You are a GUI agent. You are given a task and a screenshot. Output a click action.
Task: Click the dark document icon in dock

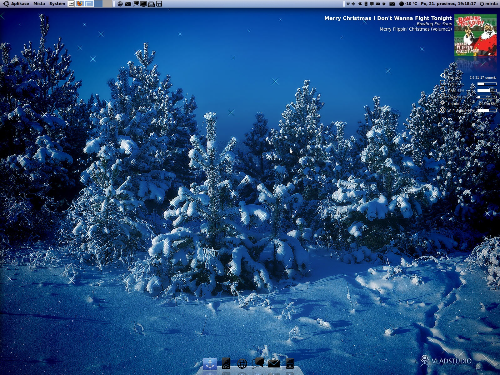(x=226, y=363)
